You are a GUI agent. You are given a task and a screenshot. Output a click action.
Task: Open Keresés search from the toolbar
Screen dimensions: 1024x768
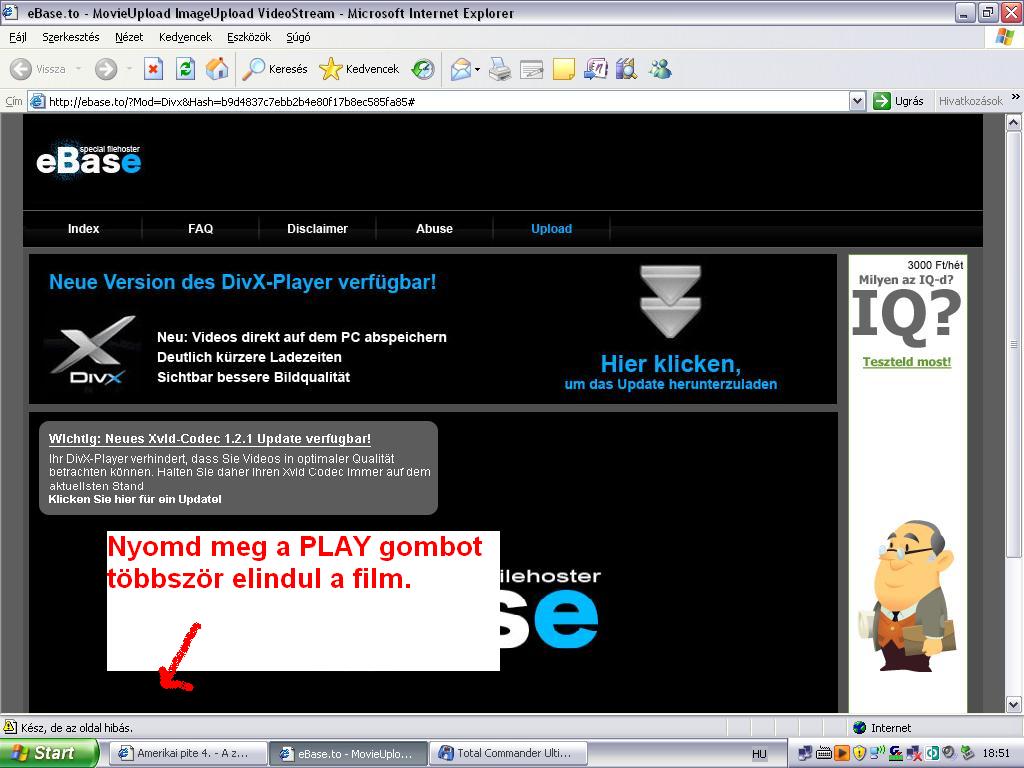point(274,69)
